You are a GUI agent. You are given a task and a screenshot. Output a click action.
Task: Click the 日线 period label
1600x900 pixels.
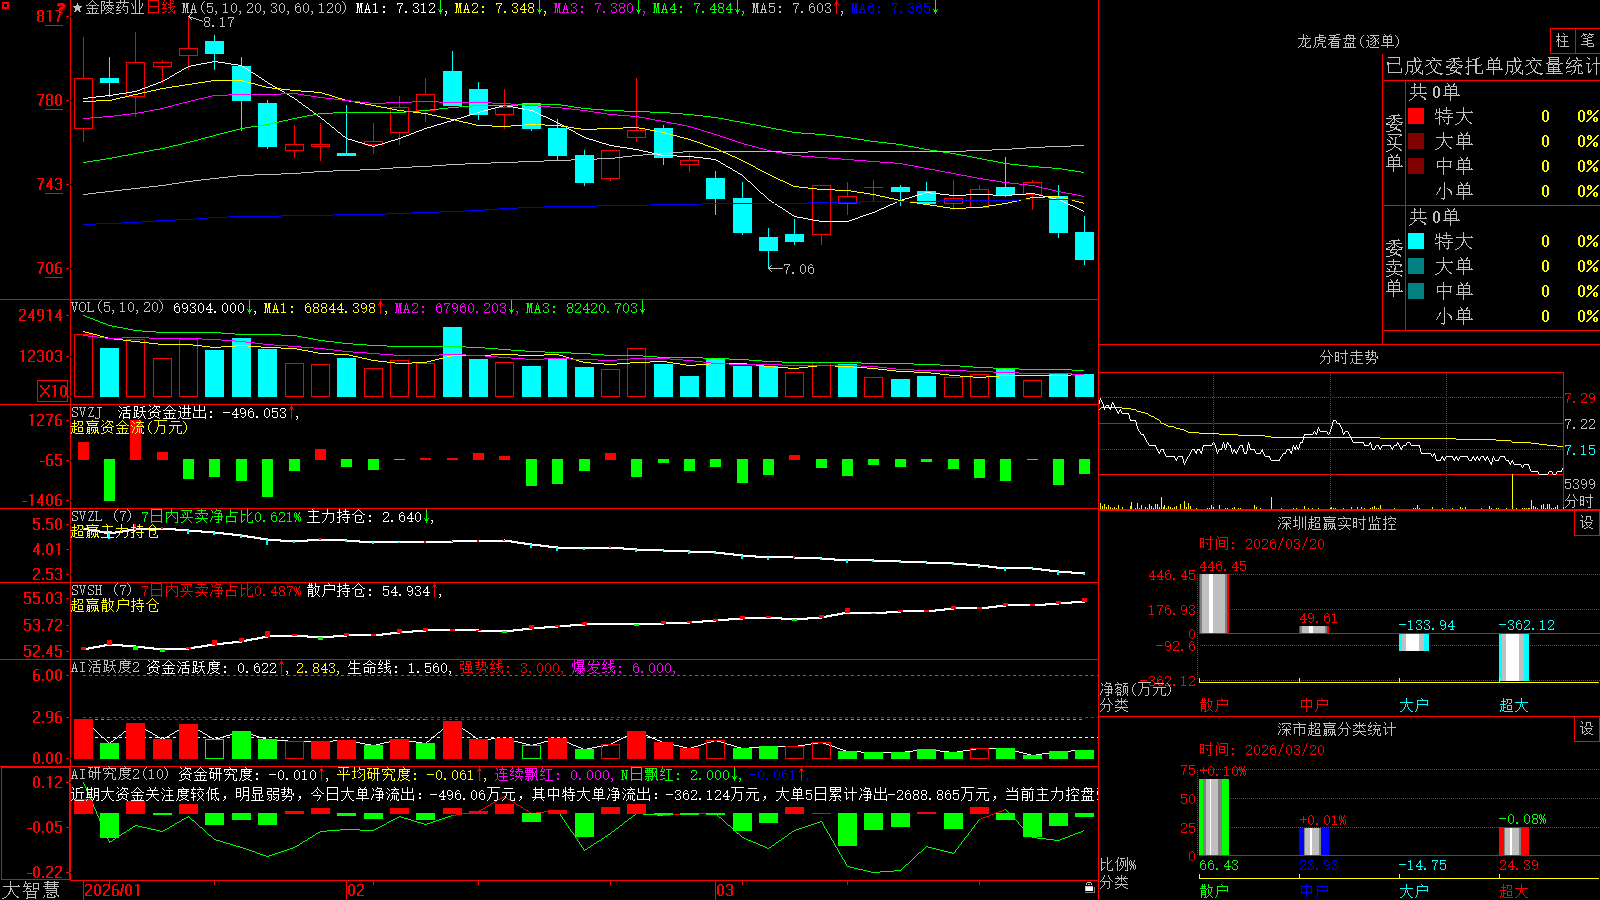coord(161,8)
